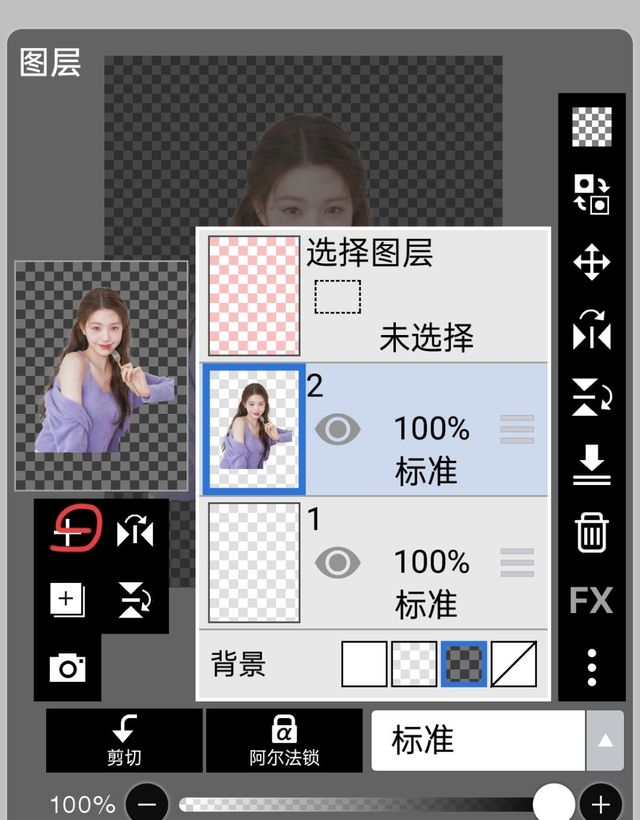Expand blend mode list with triangle arrow

coord(604,741)
